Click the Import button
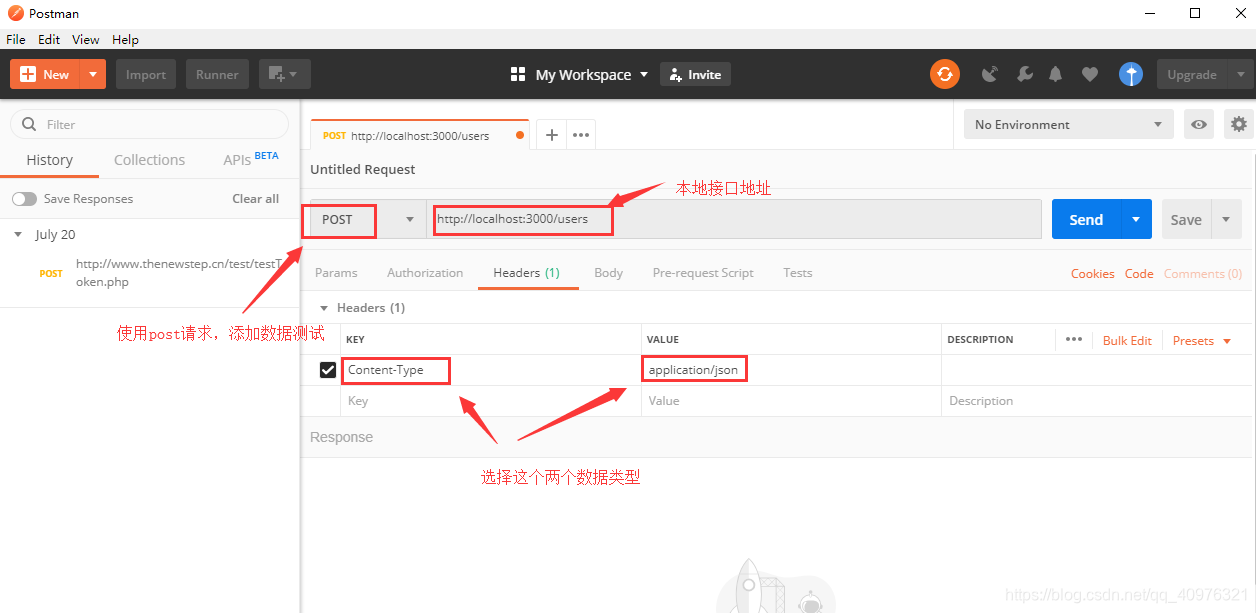 (x=146, y=74)
